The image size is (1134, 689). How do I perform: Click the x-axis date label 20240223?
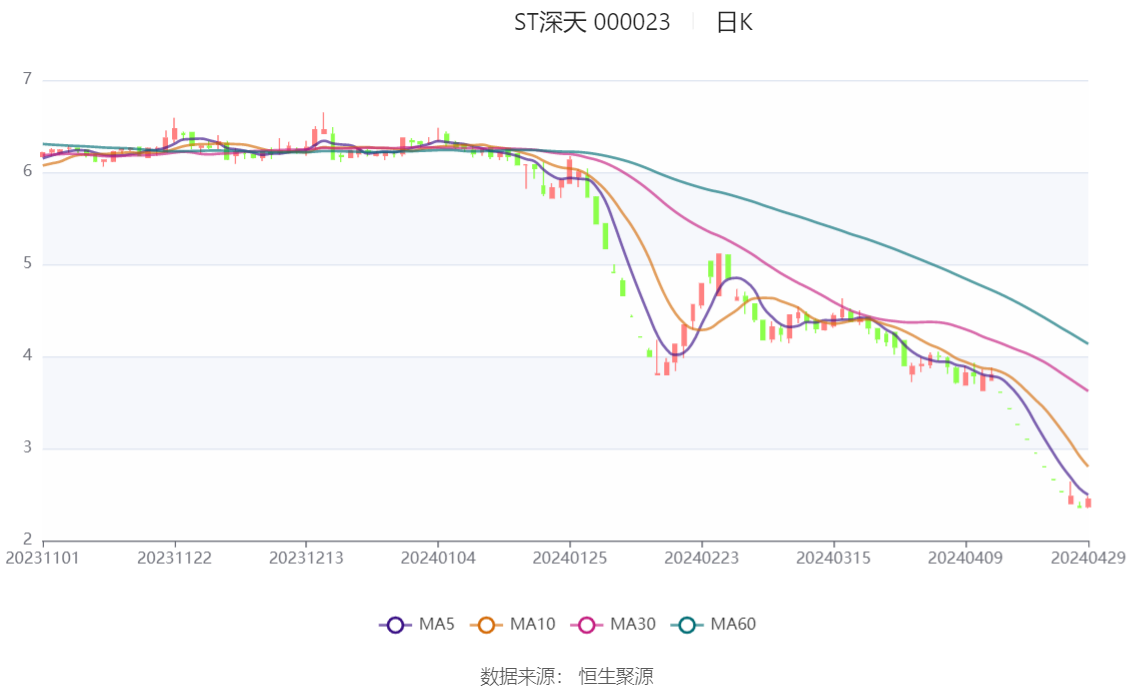click(702, 559)
